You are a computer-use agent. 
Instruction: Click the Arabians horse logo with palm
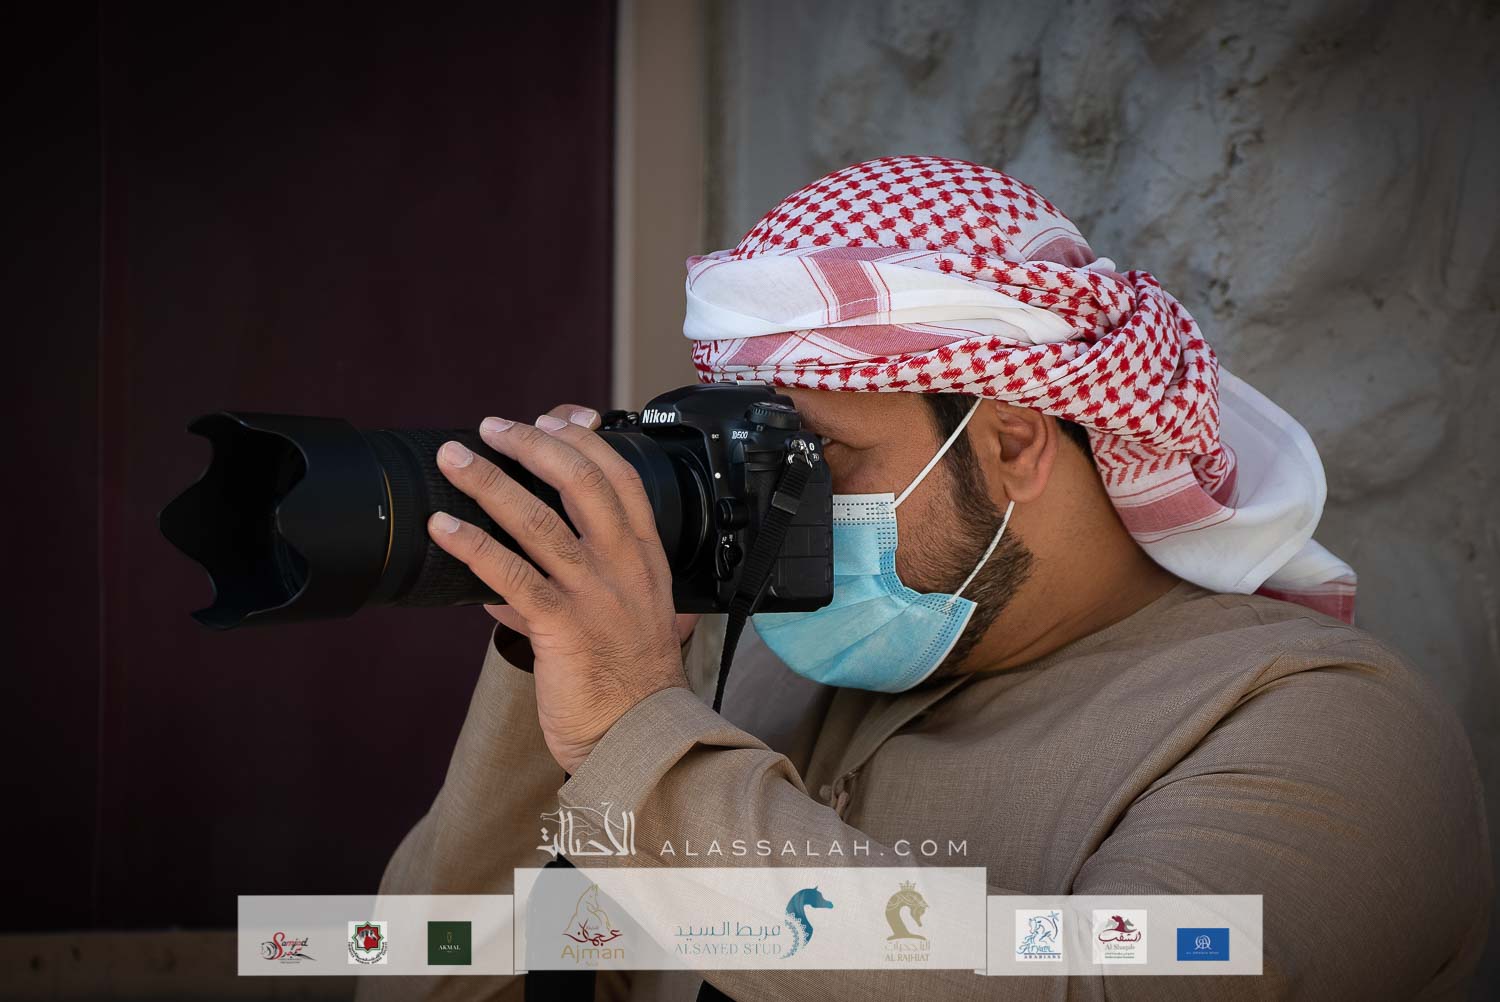point(1039,936)
